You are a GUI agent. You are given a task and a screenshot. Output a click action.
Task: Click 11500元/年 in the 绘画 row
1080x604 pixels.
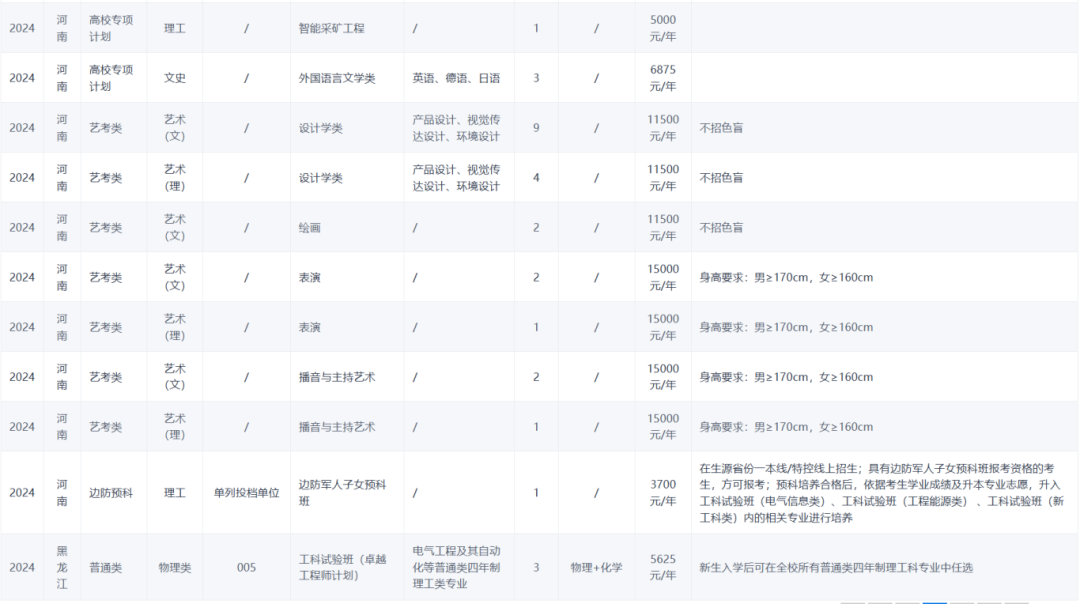coord(663,227)
